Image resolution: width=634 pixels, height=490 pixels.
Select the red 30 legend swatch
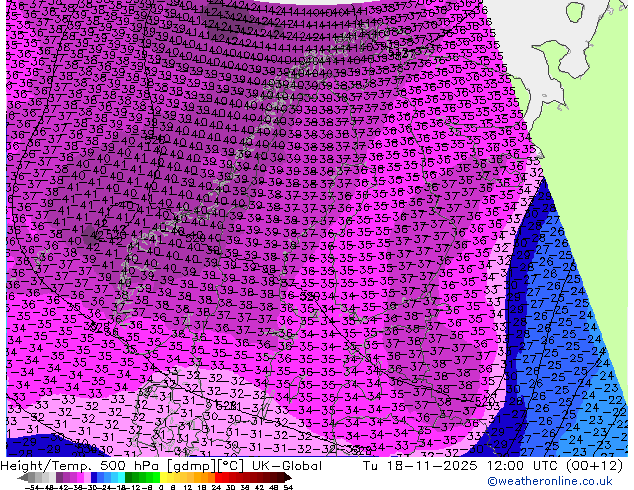(x=229, y=477)
